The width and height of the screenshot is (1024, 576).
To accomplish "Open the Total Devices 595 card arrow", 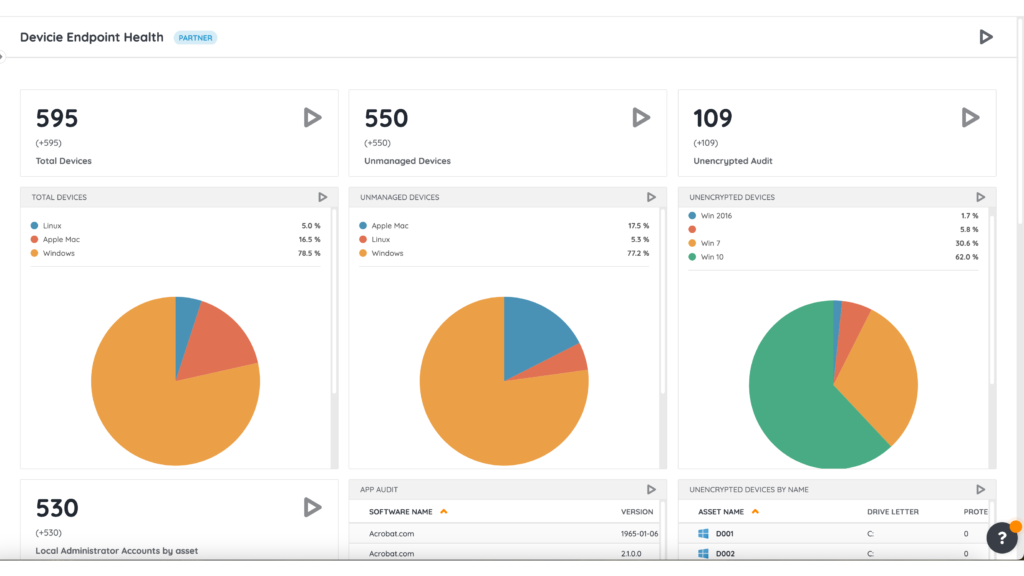I will pos(312,118).
